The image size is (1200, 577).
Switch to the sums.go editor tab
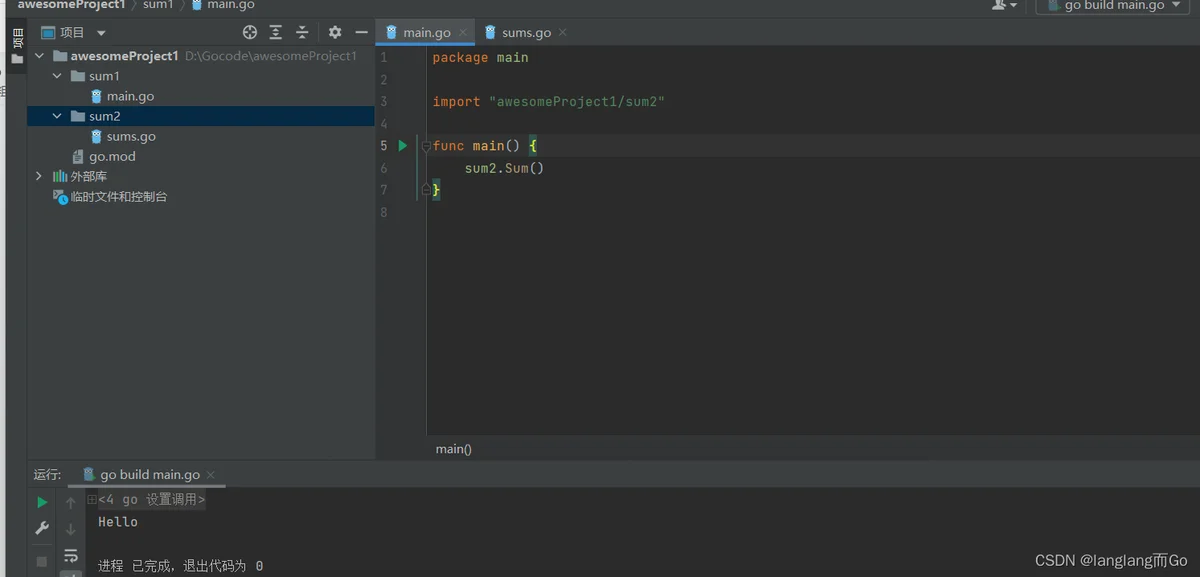(526, 33)
